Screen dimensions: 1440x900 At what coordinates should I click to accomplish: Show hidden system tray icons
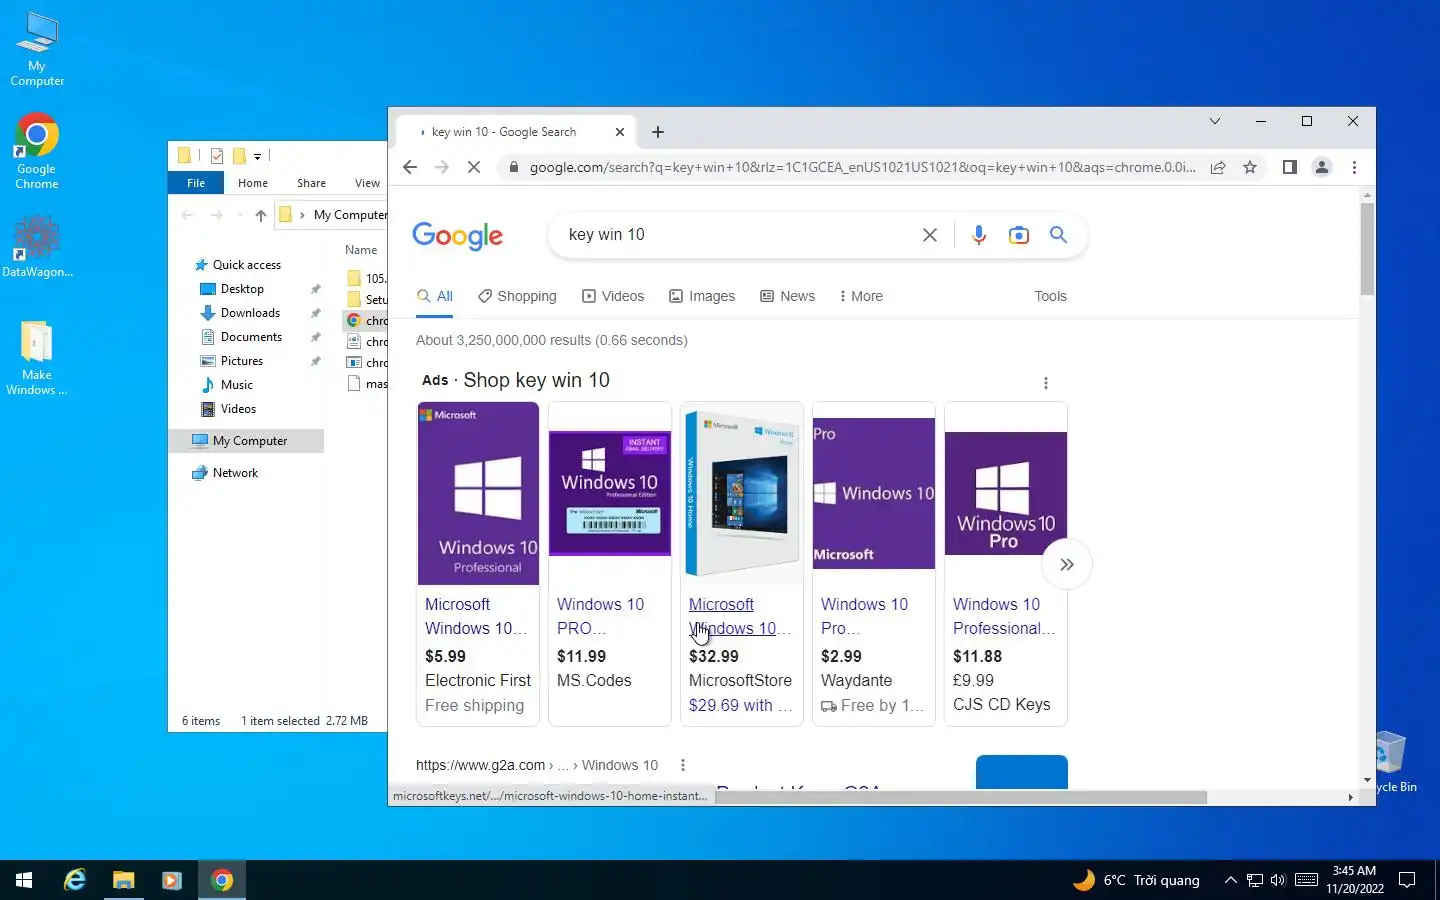point(1230,880)
